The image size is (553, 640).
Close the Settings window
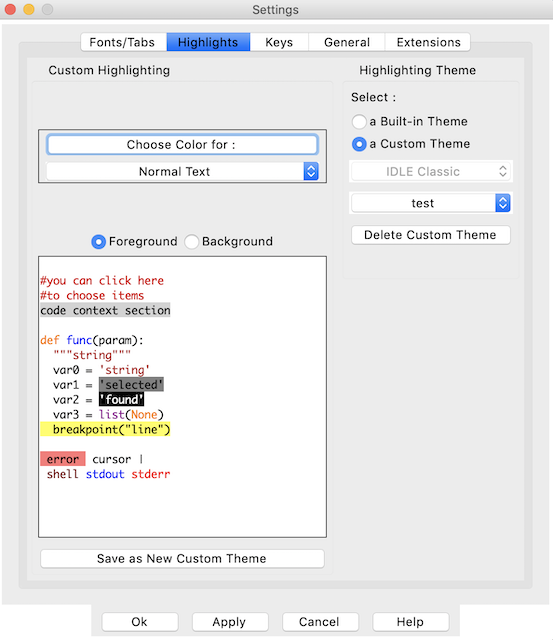tap(10, 9)
